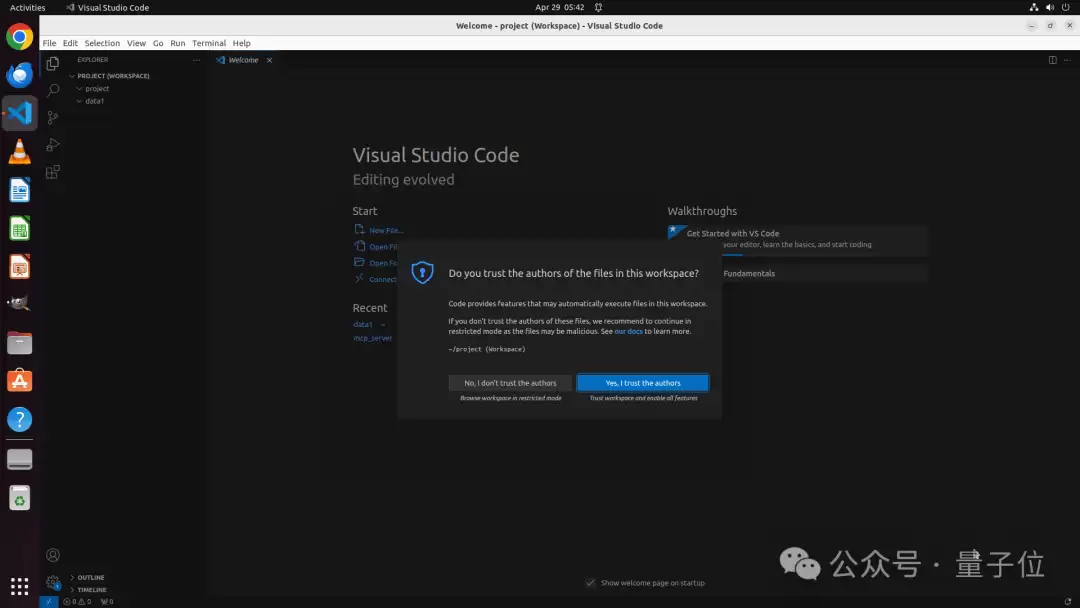Viewport: 1080px width, 608px height.
Task: Follow the our docs link
Action: pyautogui.click(x=628, y=331)
